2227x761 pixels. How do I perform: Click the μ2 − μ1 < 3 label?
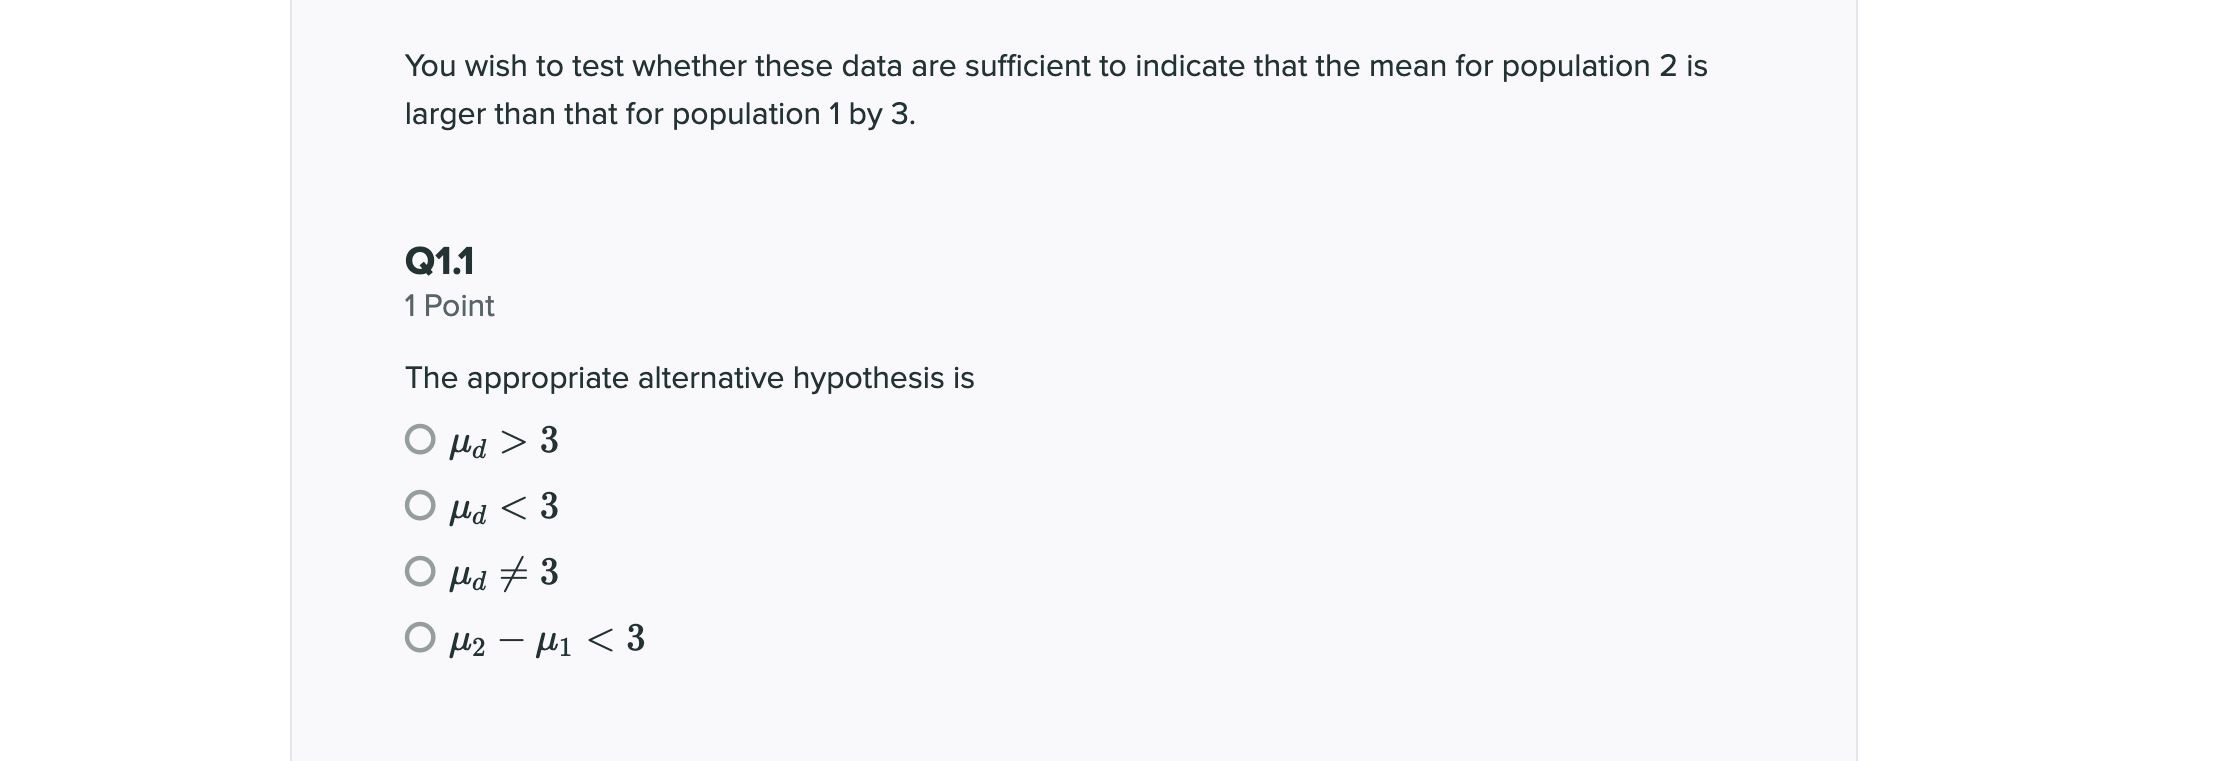click(x=545, y=638)
